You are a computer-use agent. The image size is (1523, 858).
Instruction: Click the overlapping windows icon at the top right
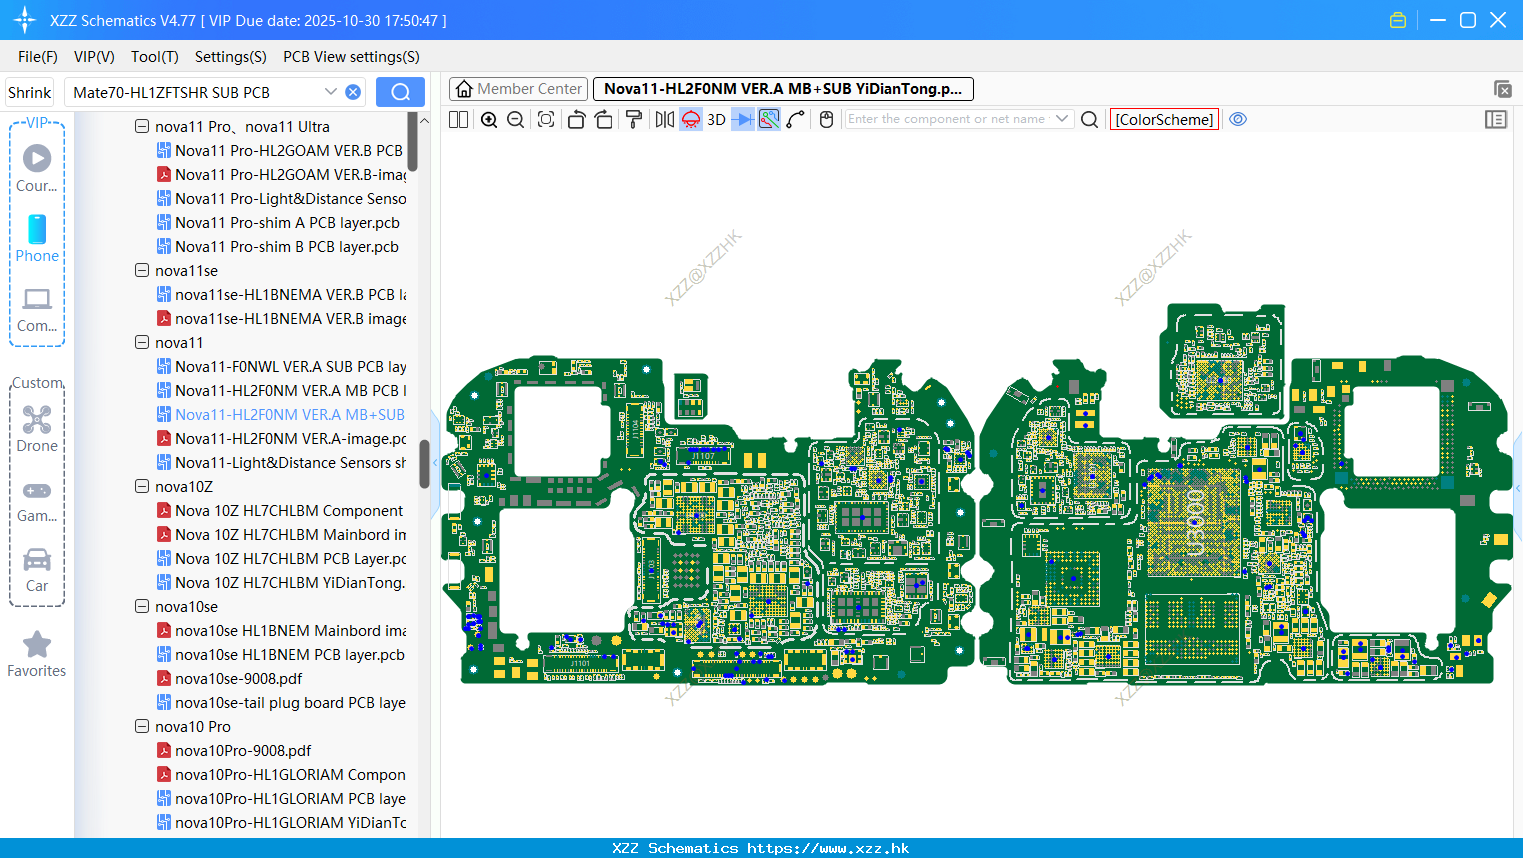[1502, 89]
